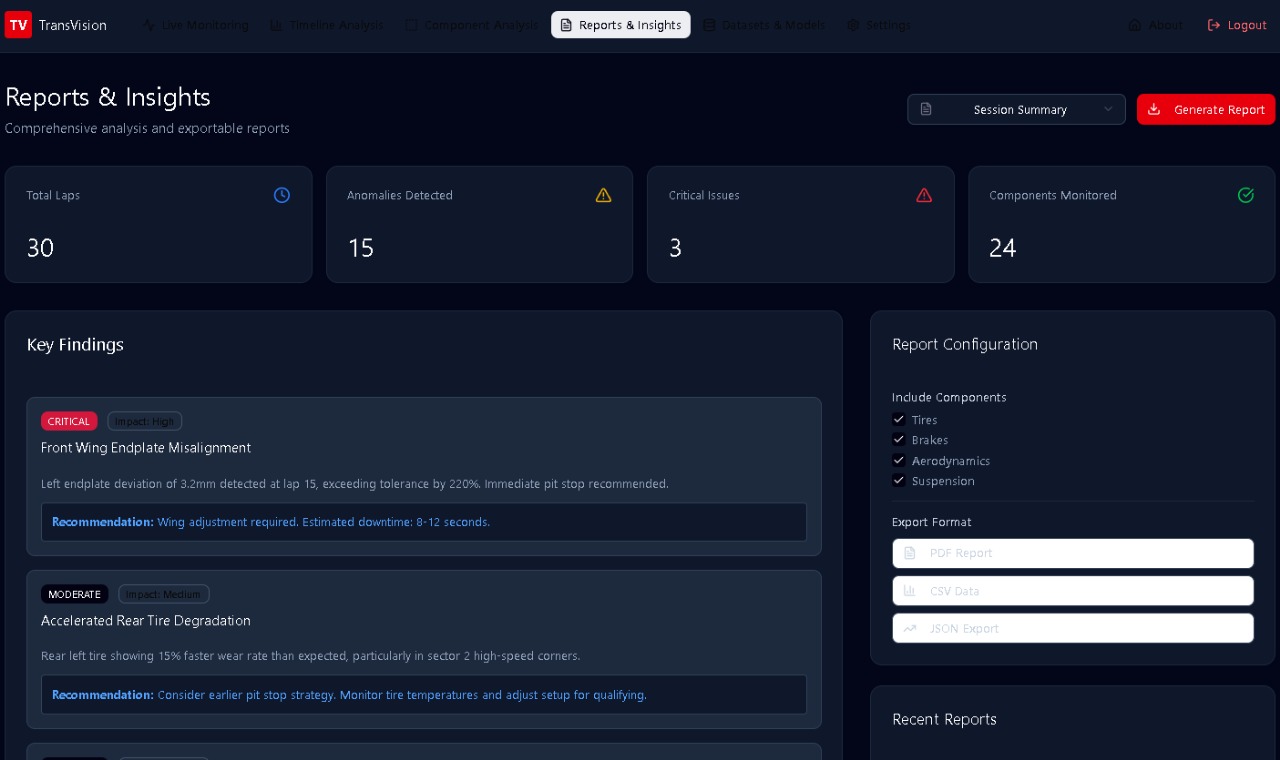This screenshot has height=760, width=1280.
Task: Click the Key Findings heading
Action: [75, 345]
